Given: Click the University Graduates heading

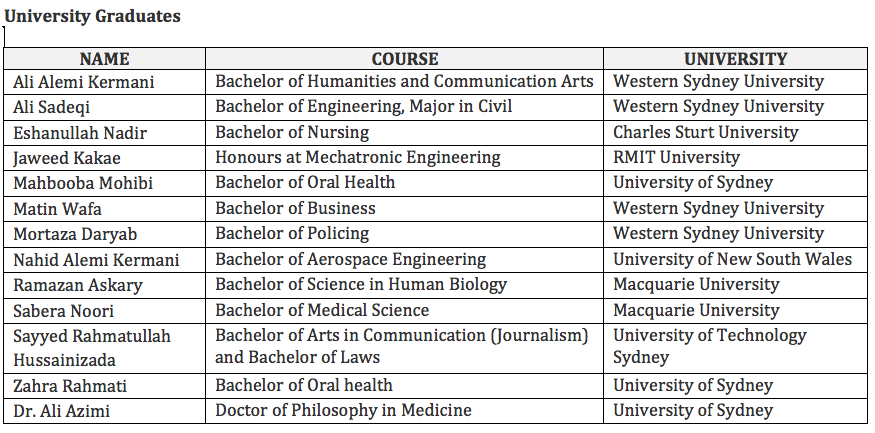Looking at the screenshot, I should (x=93, y=16).
